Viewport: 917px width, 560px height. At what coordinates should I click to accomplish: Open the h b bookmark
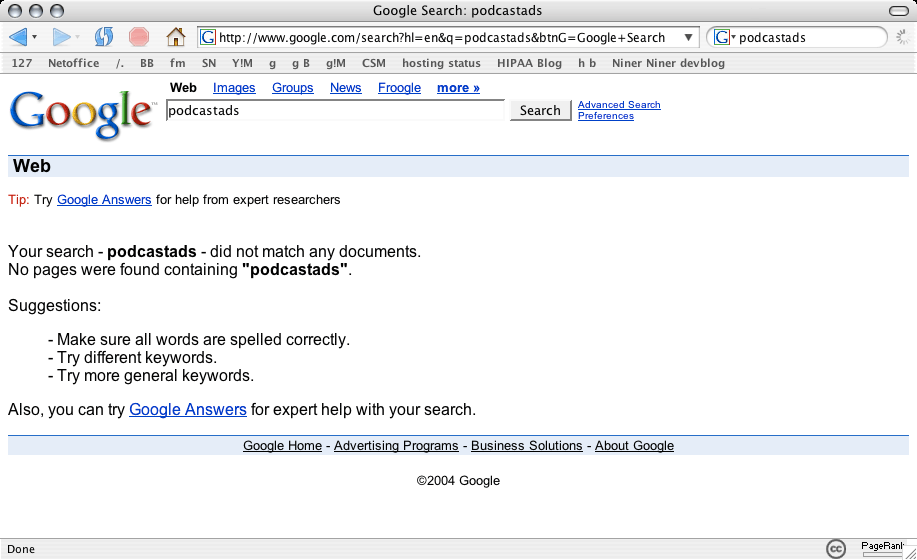(587, 63)
